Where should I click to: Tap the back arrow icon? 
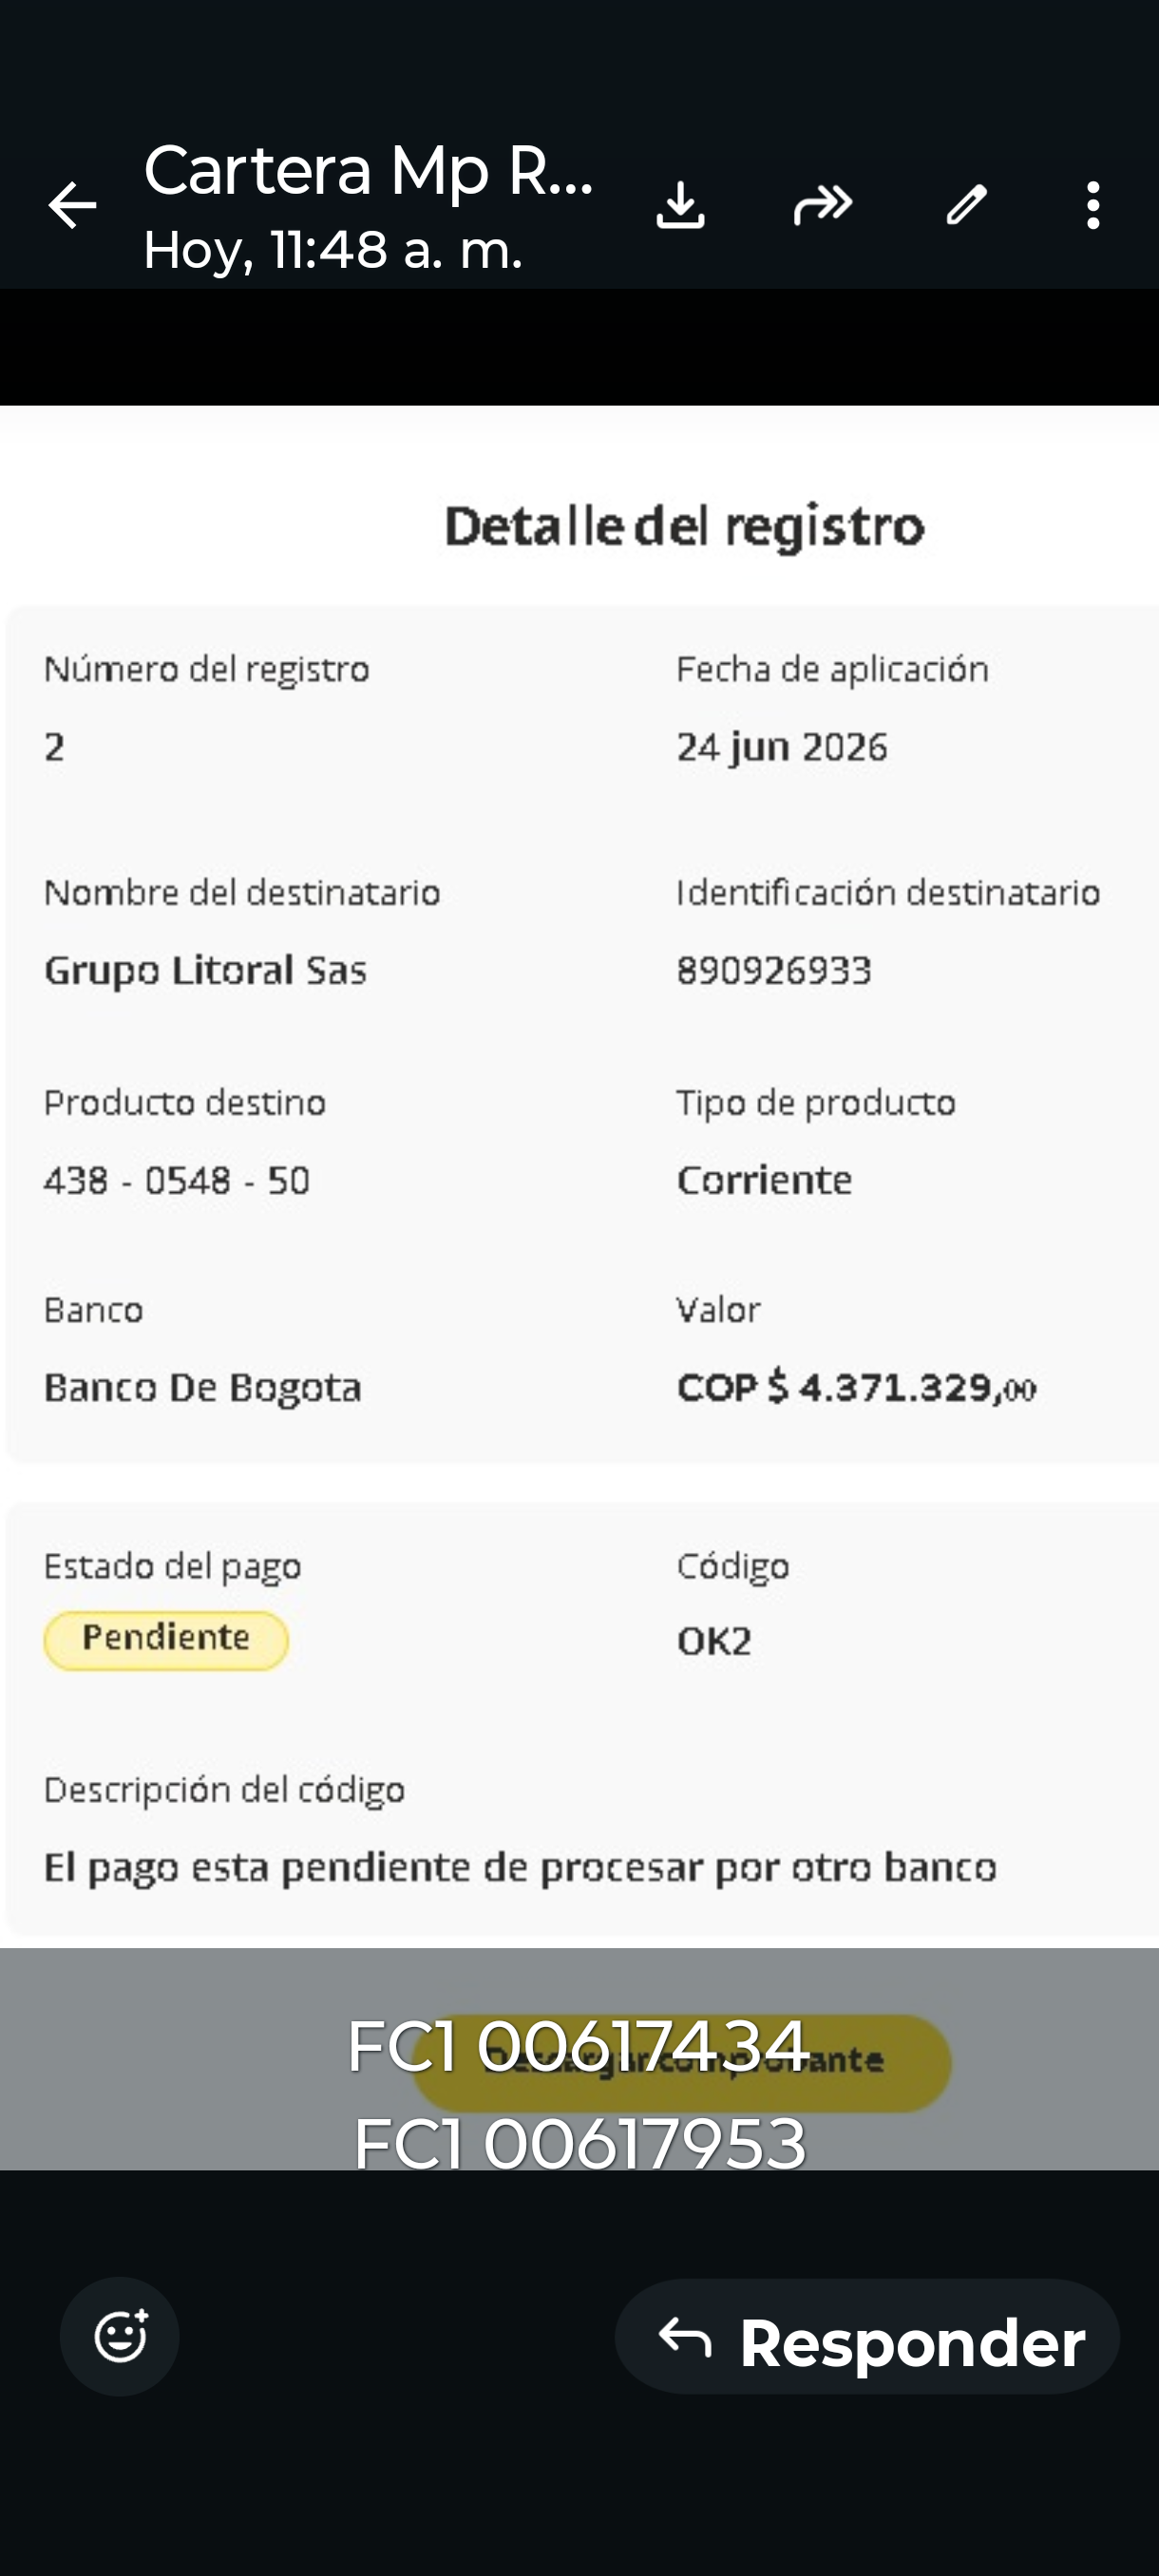tap(72, 206)
